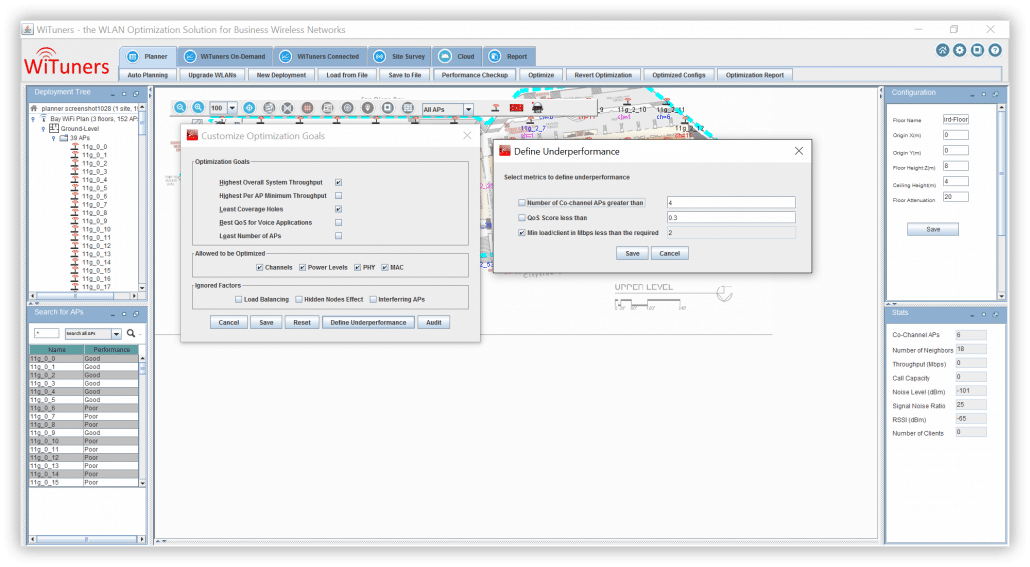
Task: Click Performance Checkup menu item
Action: coord(475,75)
